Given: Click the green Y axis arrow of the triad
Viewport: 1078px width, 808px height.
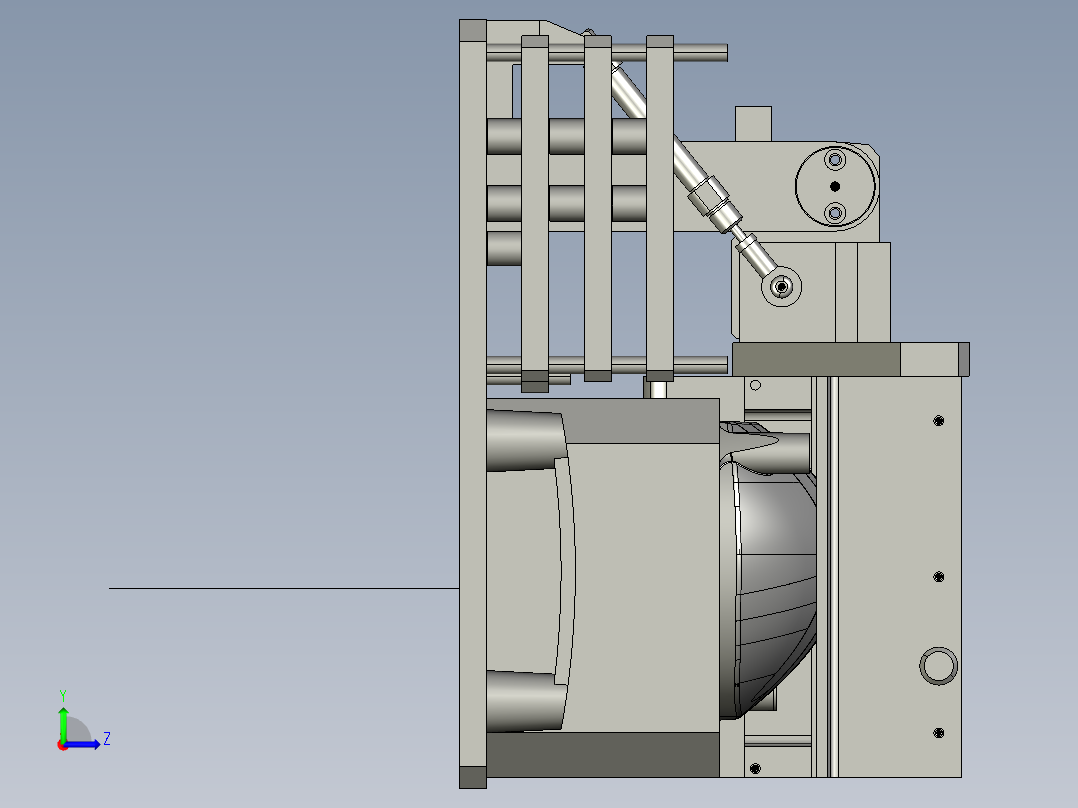Looking at the screenshot, I should point(63,723).
